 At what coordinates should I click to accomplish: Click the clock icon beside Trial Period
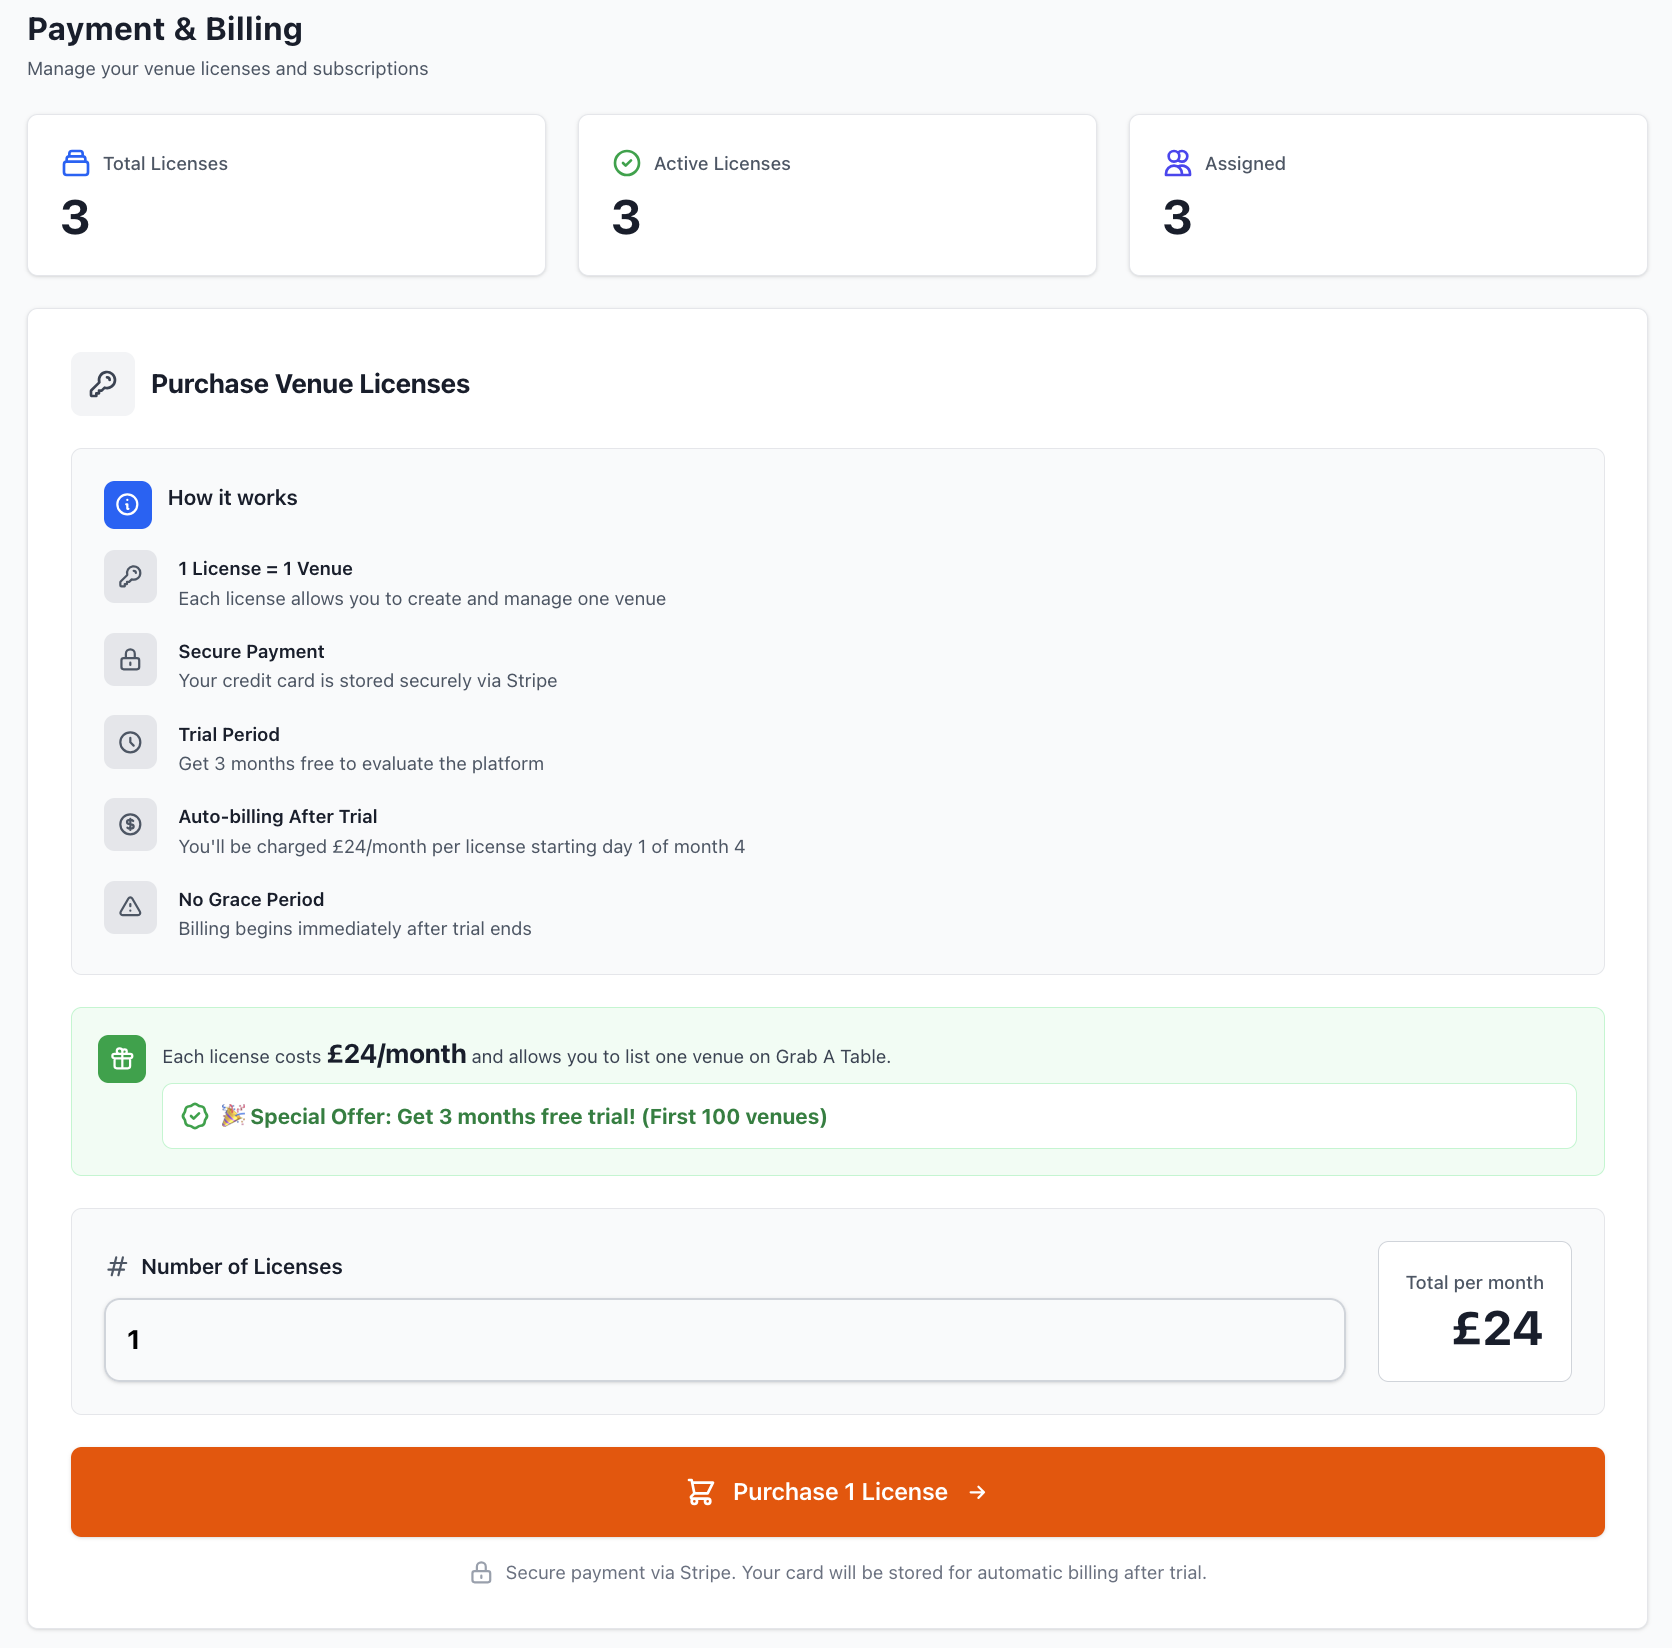pyautogui.click(x=130, y=742)
